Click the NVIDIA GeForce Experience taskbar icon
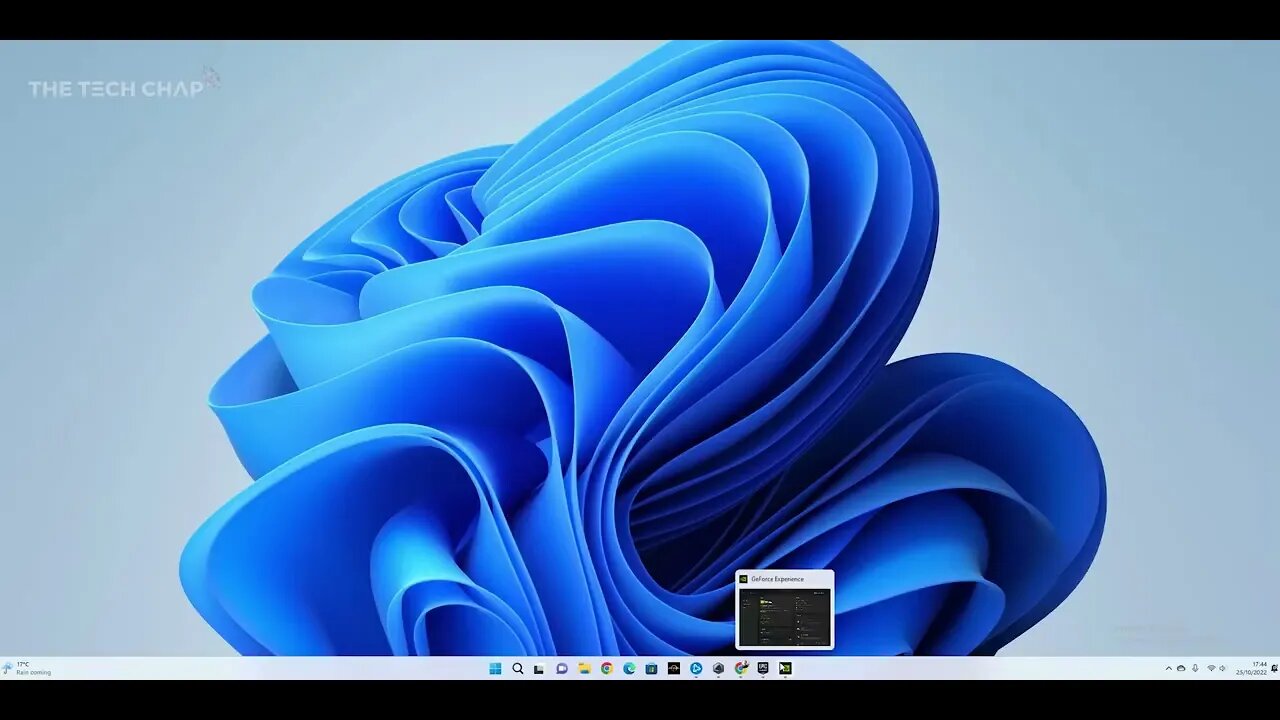This screenshot has width=1280, height=720. [x=785, y=668]
